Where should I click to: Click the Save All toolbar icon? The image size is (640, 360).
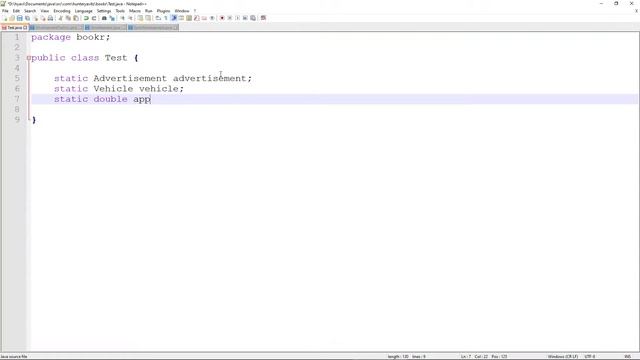pyautogui.click(x=27, y=18)
